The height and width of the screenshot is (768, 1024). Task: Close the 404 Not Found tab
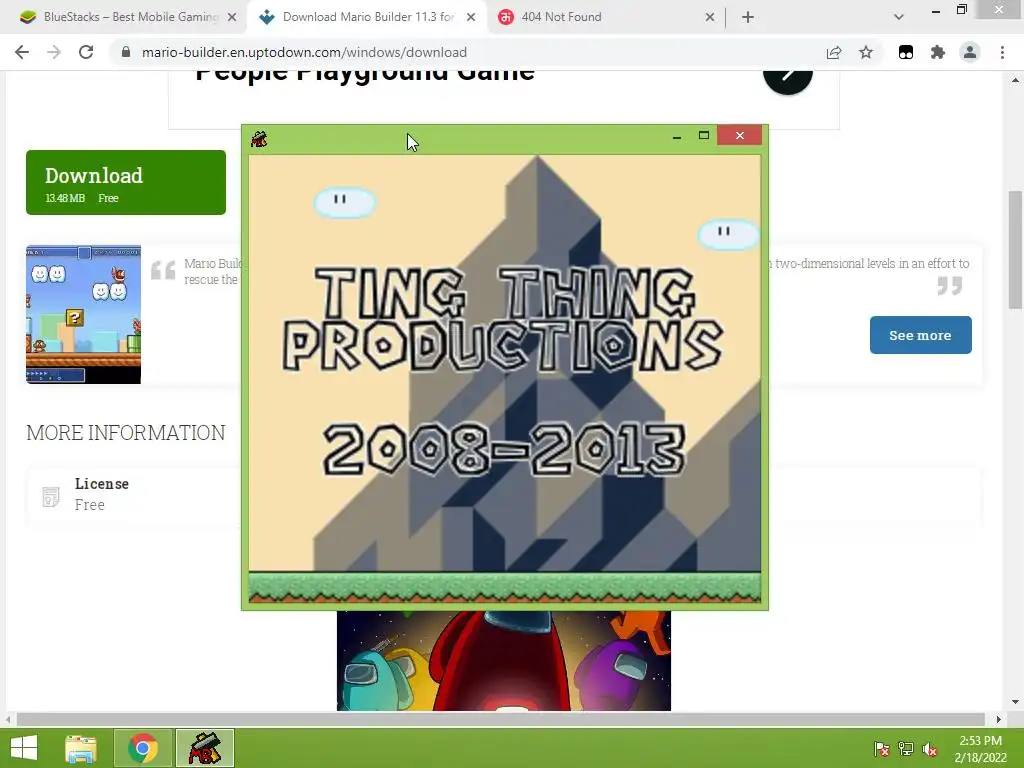pos(710,17)
